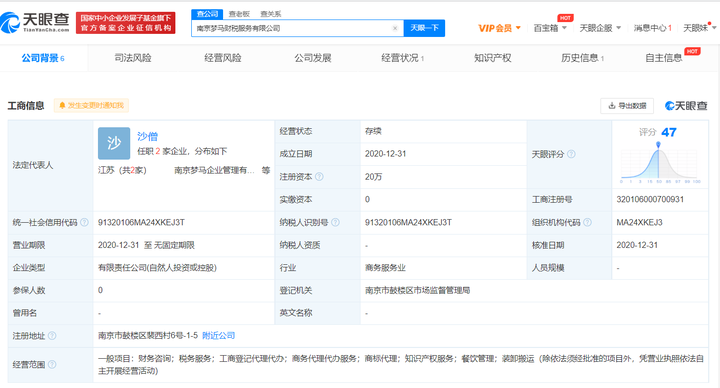
Task: Click the 有限责任公司(自然人投资或控股) value
Action: tap(157, 268)
